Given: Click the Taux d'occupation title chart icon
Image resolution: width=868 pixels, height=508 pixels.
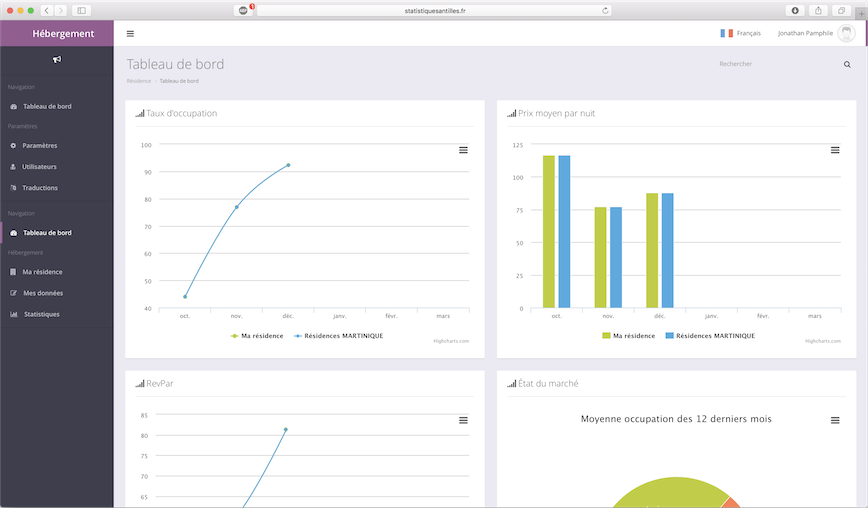Looking at the screenshot, I should [x=140, y=113].
